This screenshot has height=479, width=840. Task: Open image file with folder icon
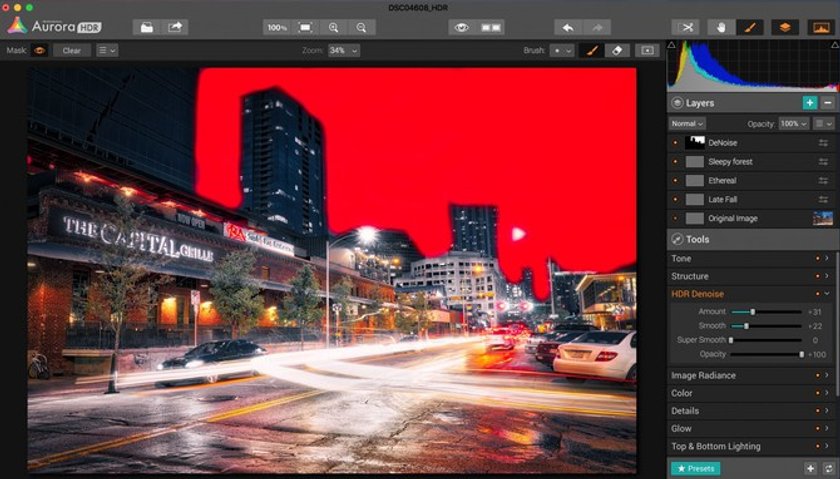pos(146,27)
